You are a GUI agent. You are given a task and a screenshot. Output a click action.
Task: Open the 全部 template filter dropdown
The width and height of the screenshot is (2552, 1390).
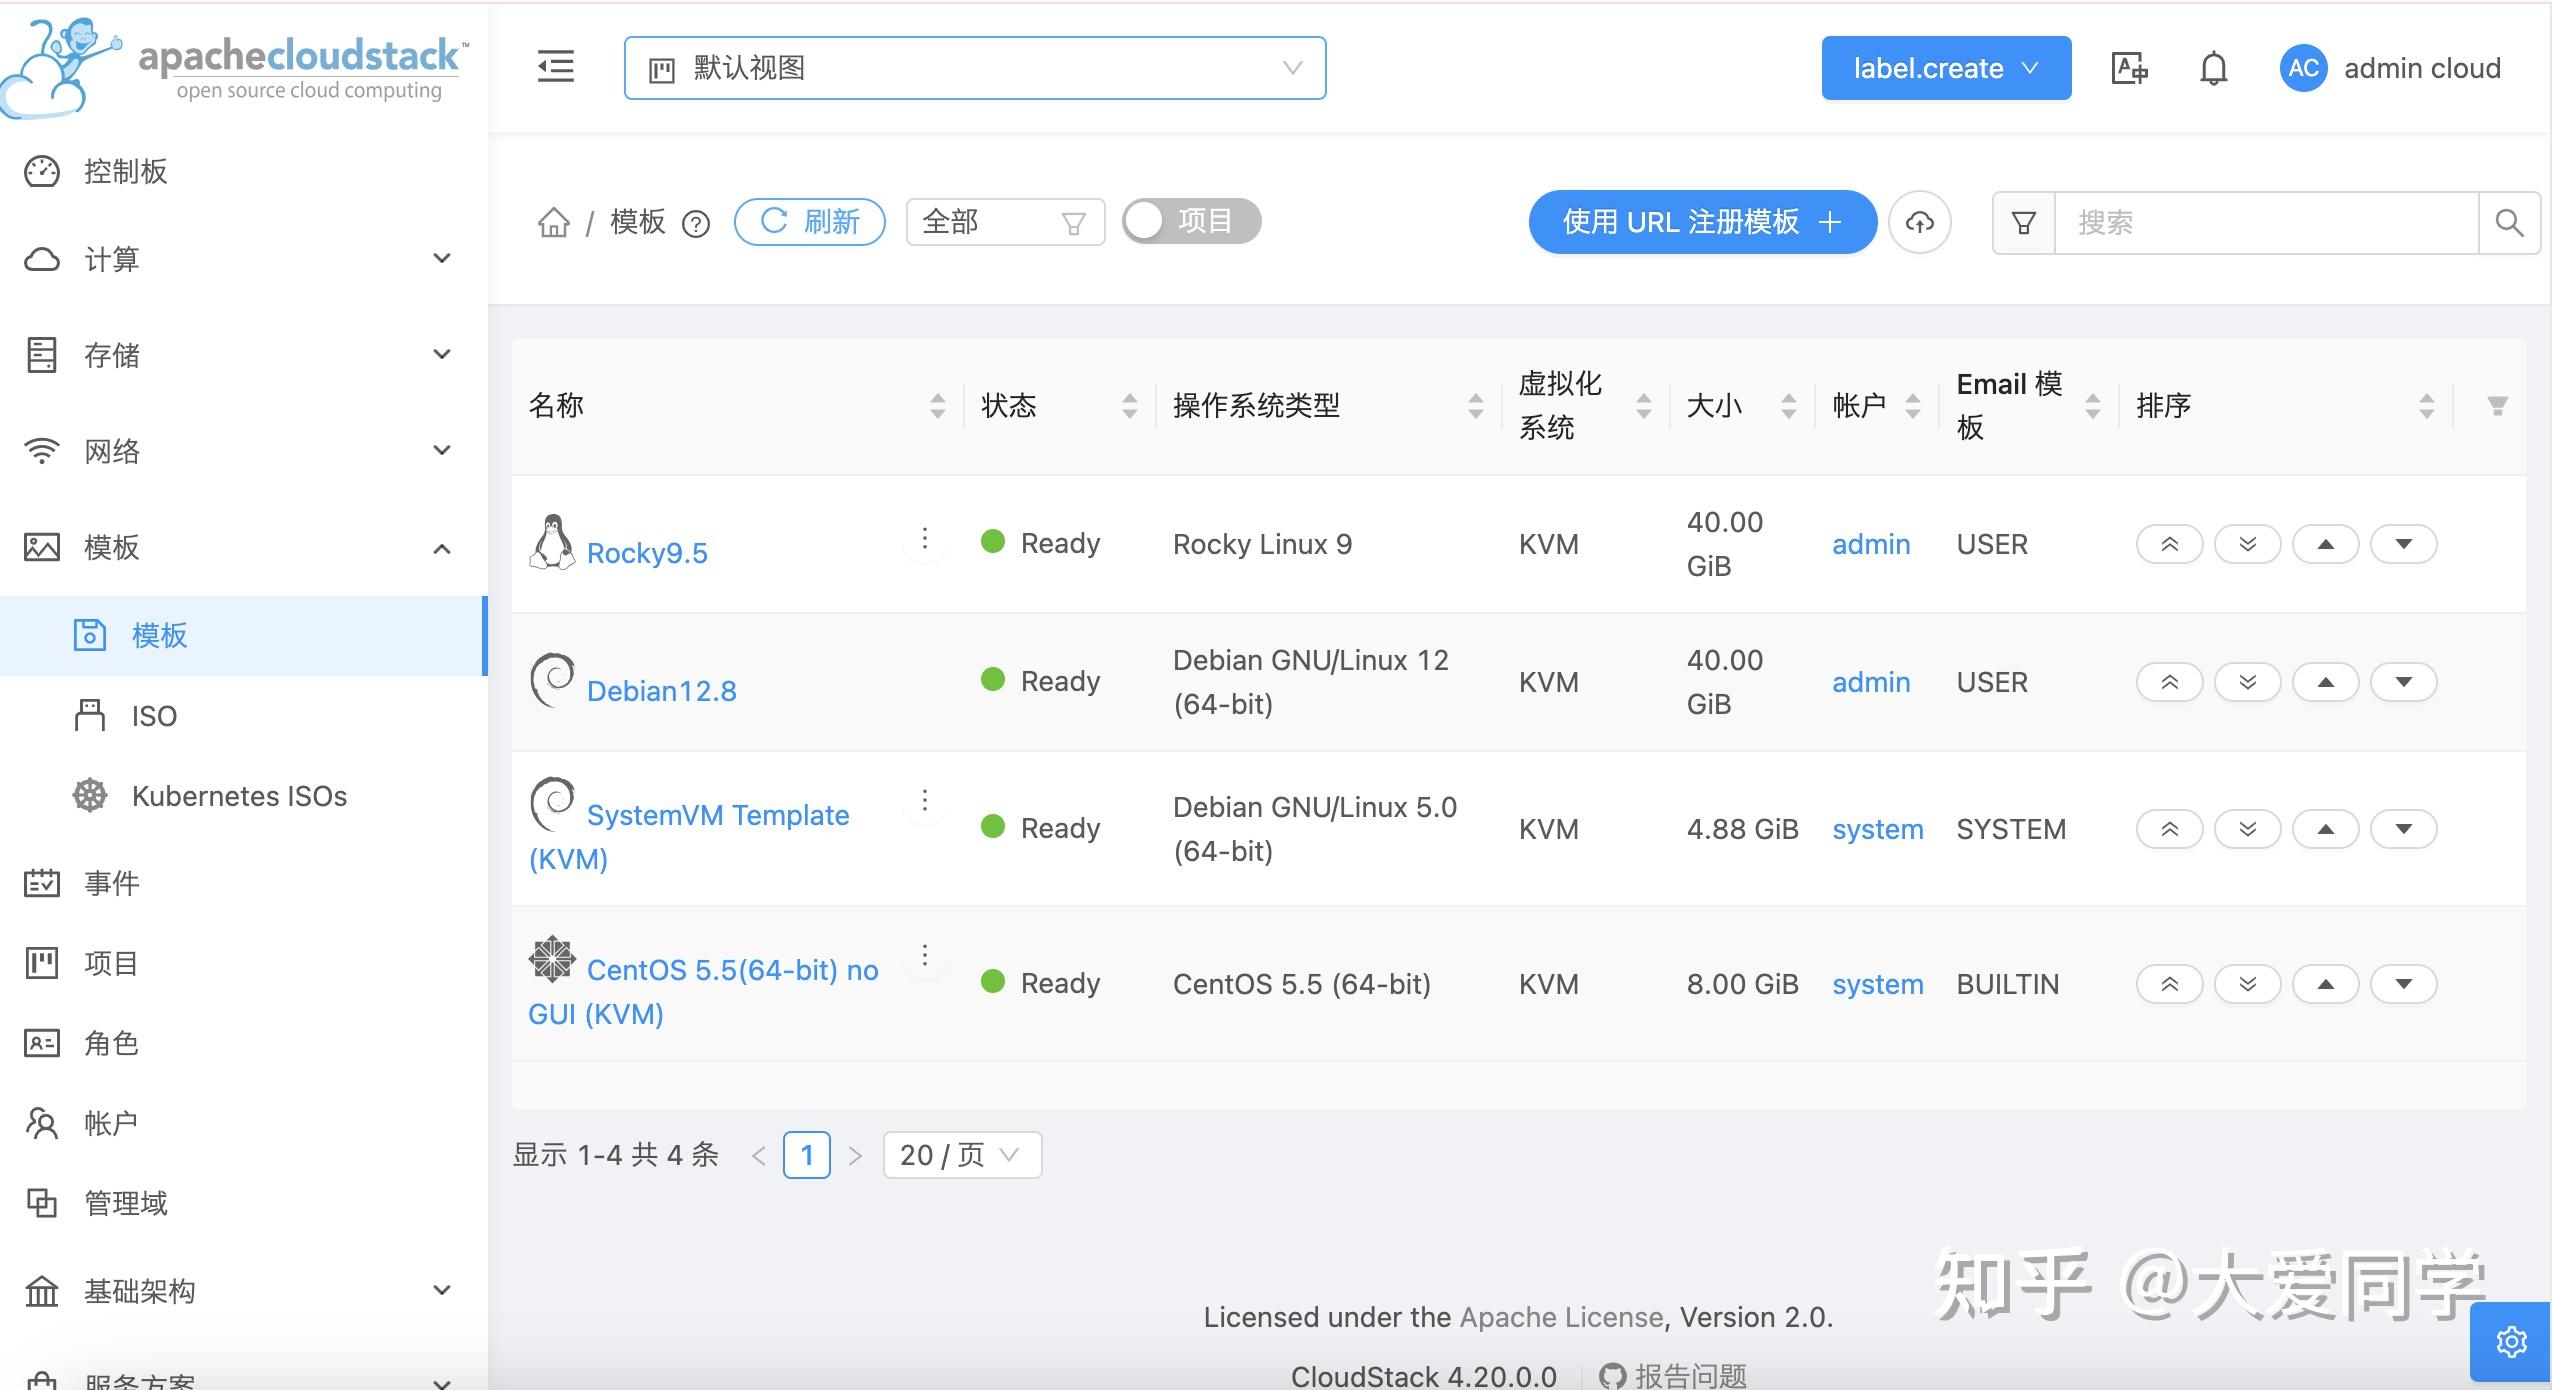(1005, 221)
